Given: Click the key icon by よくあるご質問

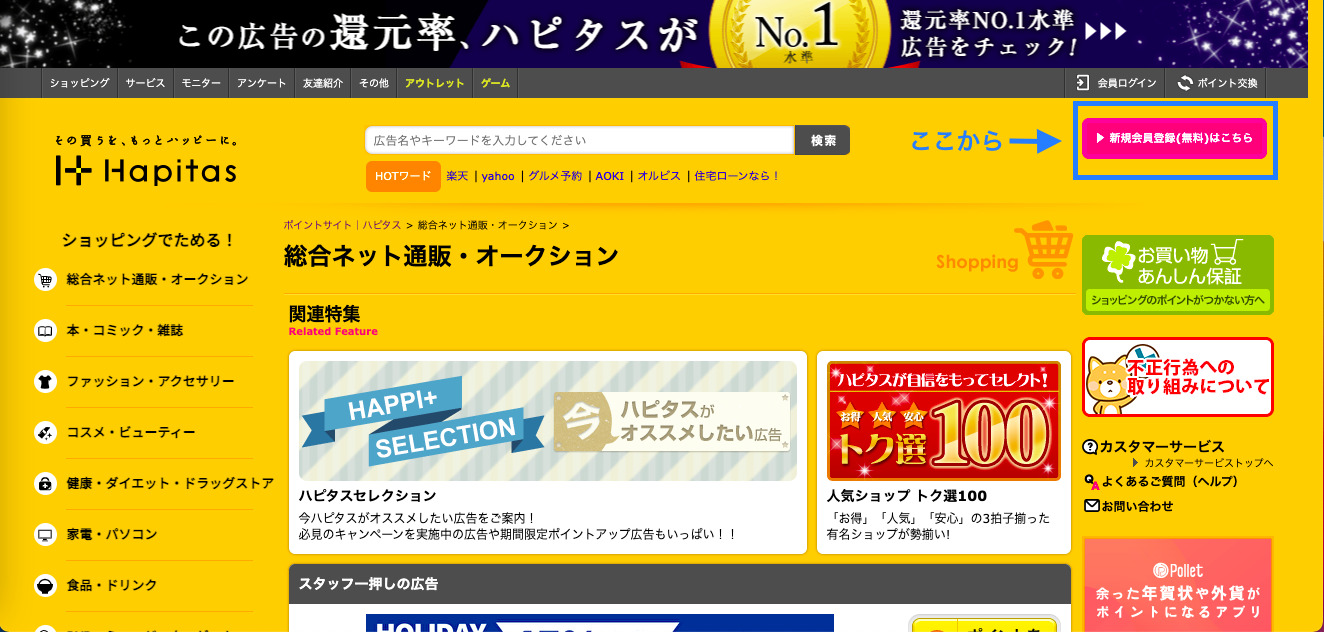Looking at the screenshot, I should (1091, 482).
